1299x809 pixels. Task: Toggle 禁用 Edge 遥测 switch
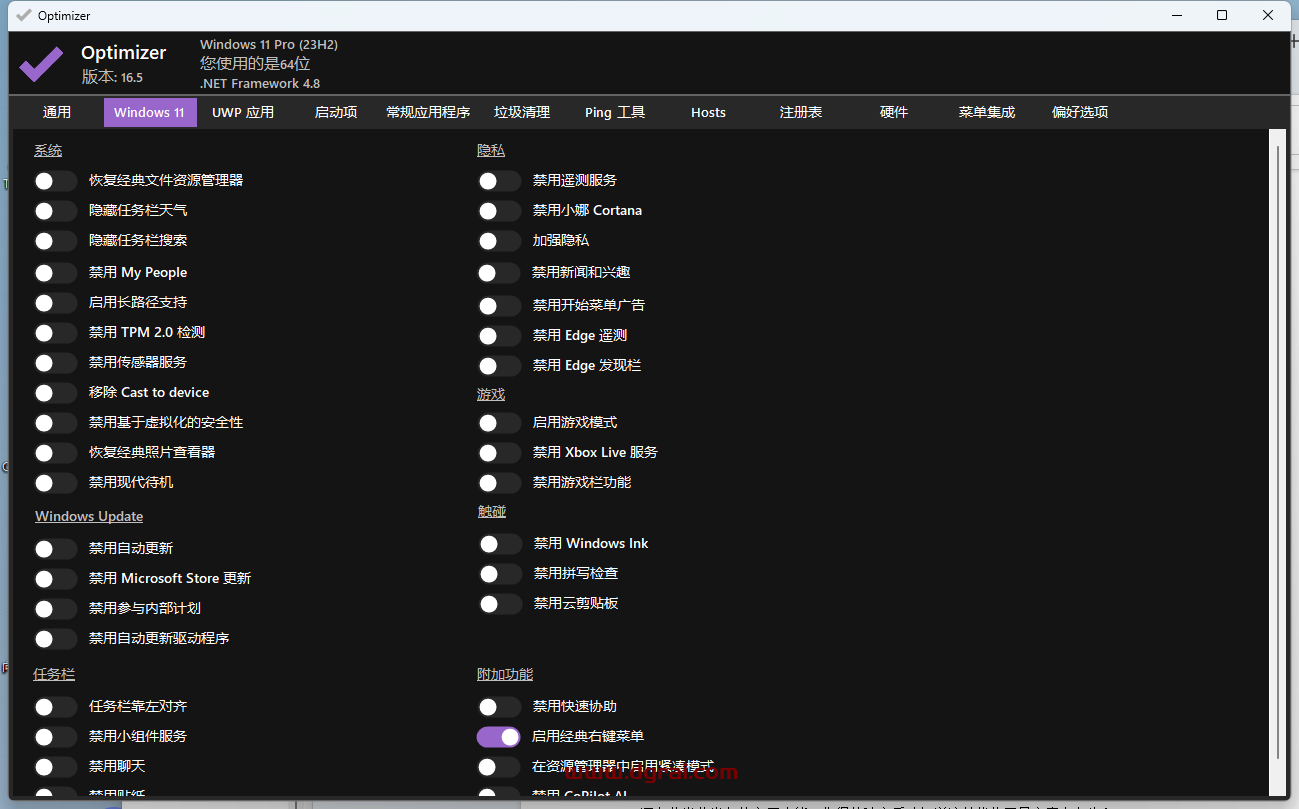[x=499, y=336]
